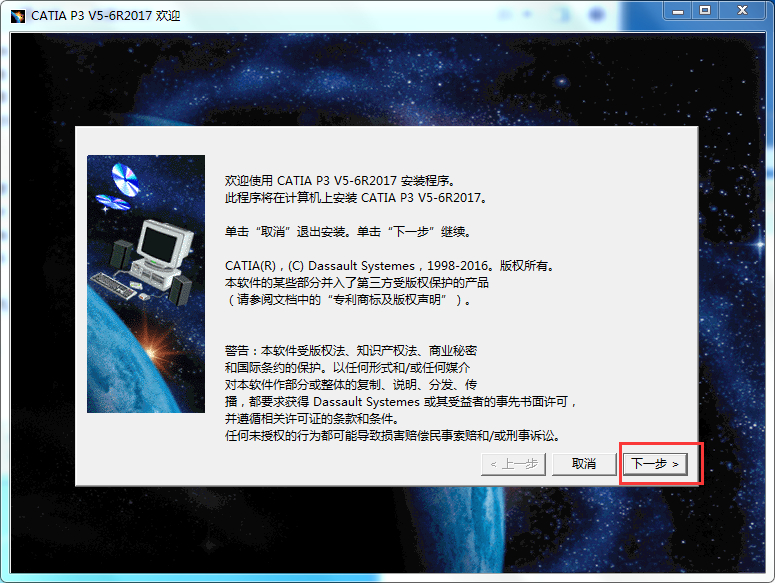Click the text line '欢迎使用 CATIA P3 V5-6R2017 安装程序。'
The image size is (775, 583).
(340, 181)
